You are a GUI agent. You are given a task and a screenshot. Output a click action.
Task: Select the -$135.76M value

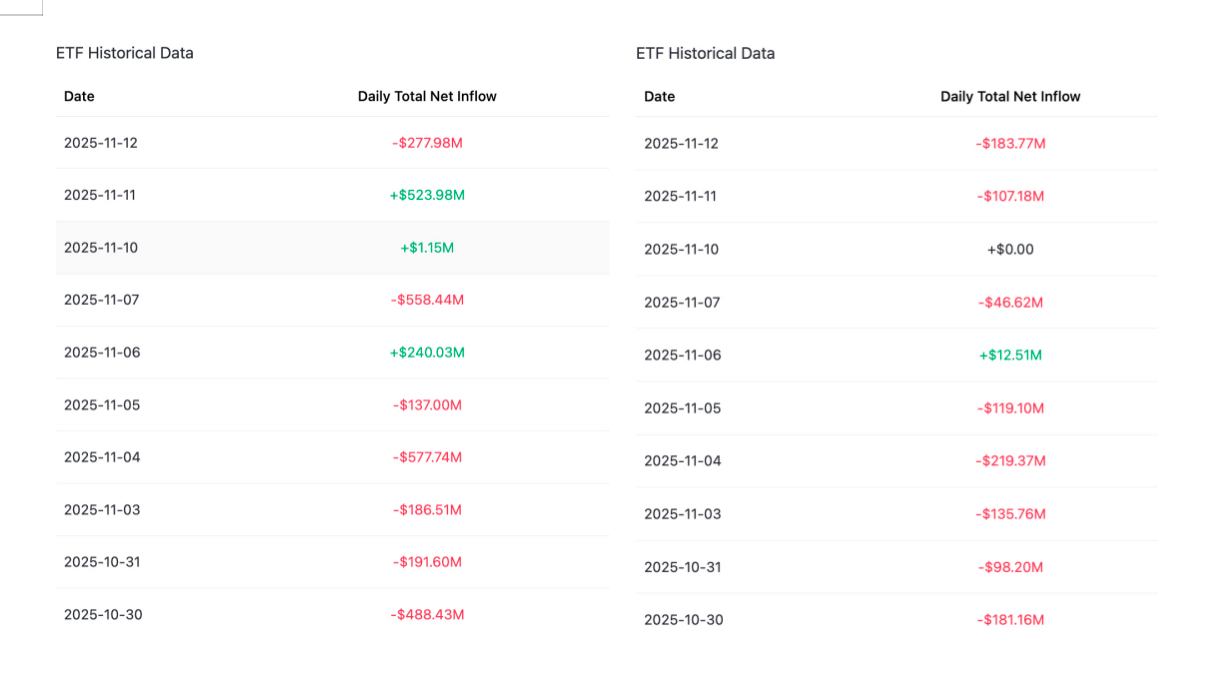[1010, 514]
